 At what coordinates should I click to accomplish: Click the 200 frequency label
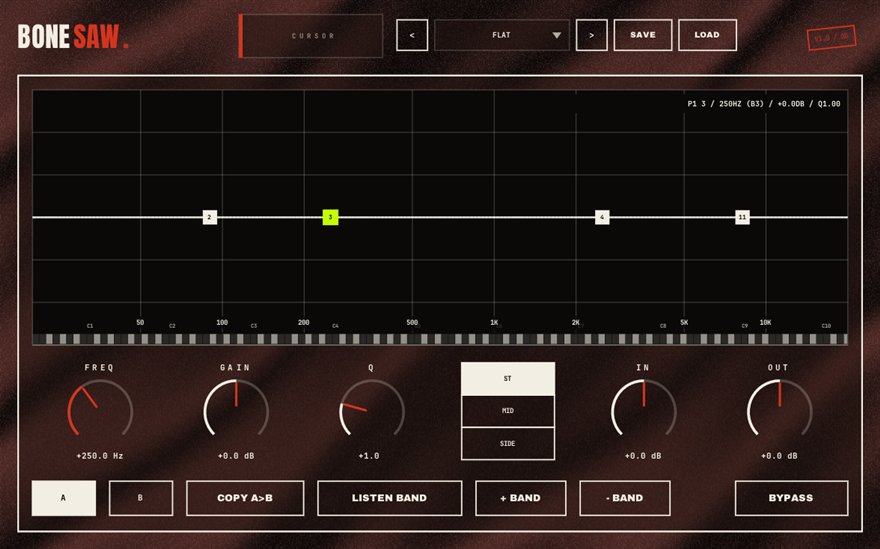(304, 323)
